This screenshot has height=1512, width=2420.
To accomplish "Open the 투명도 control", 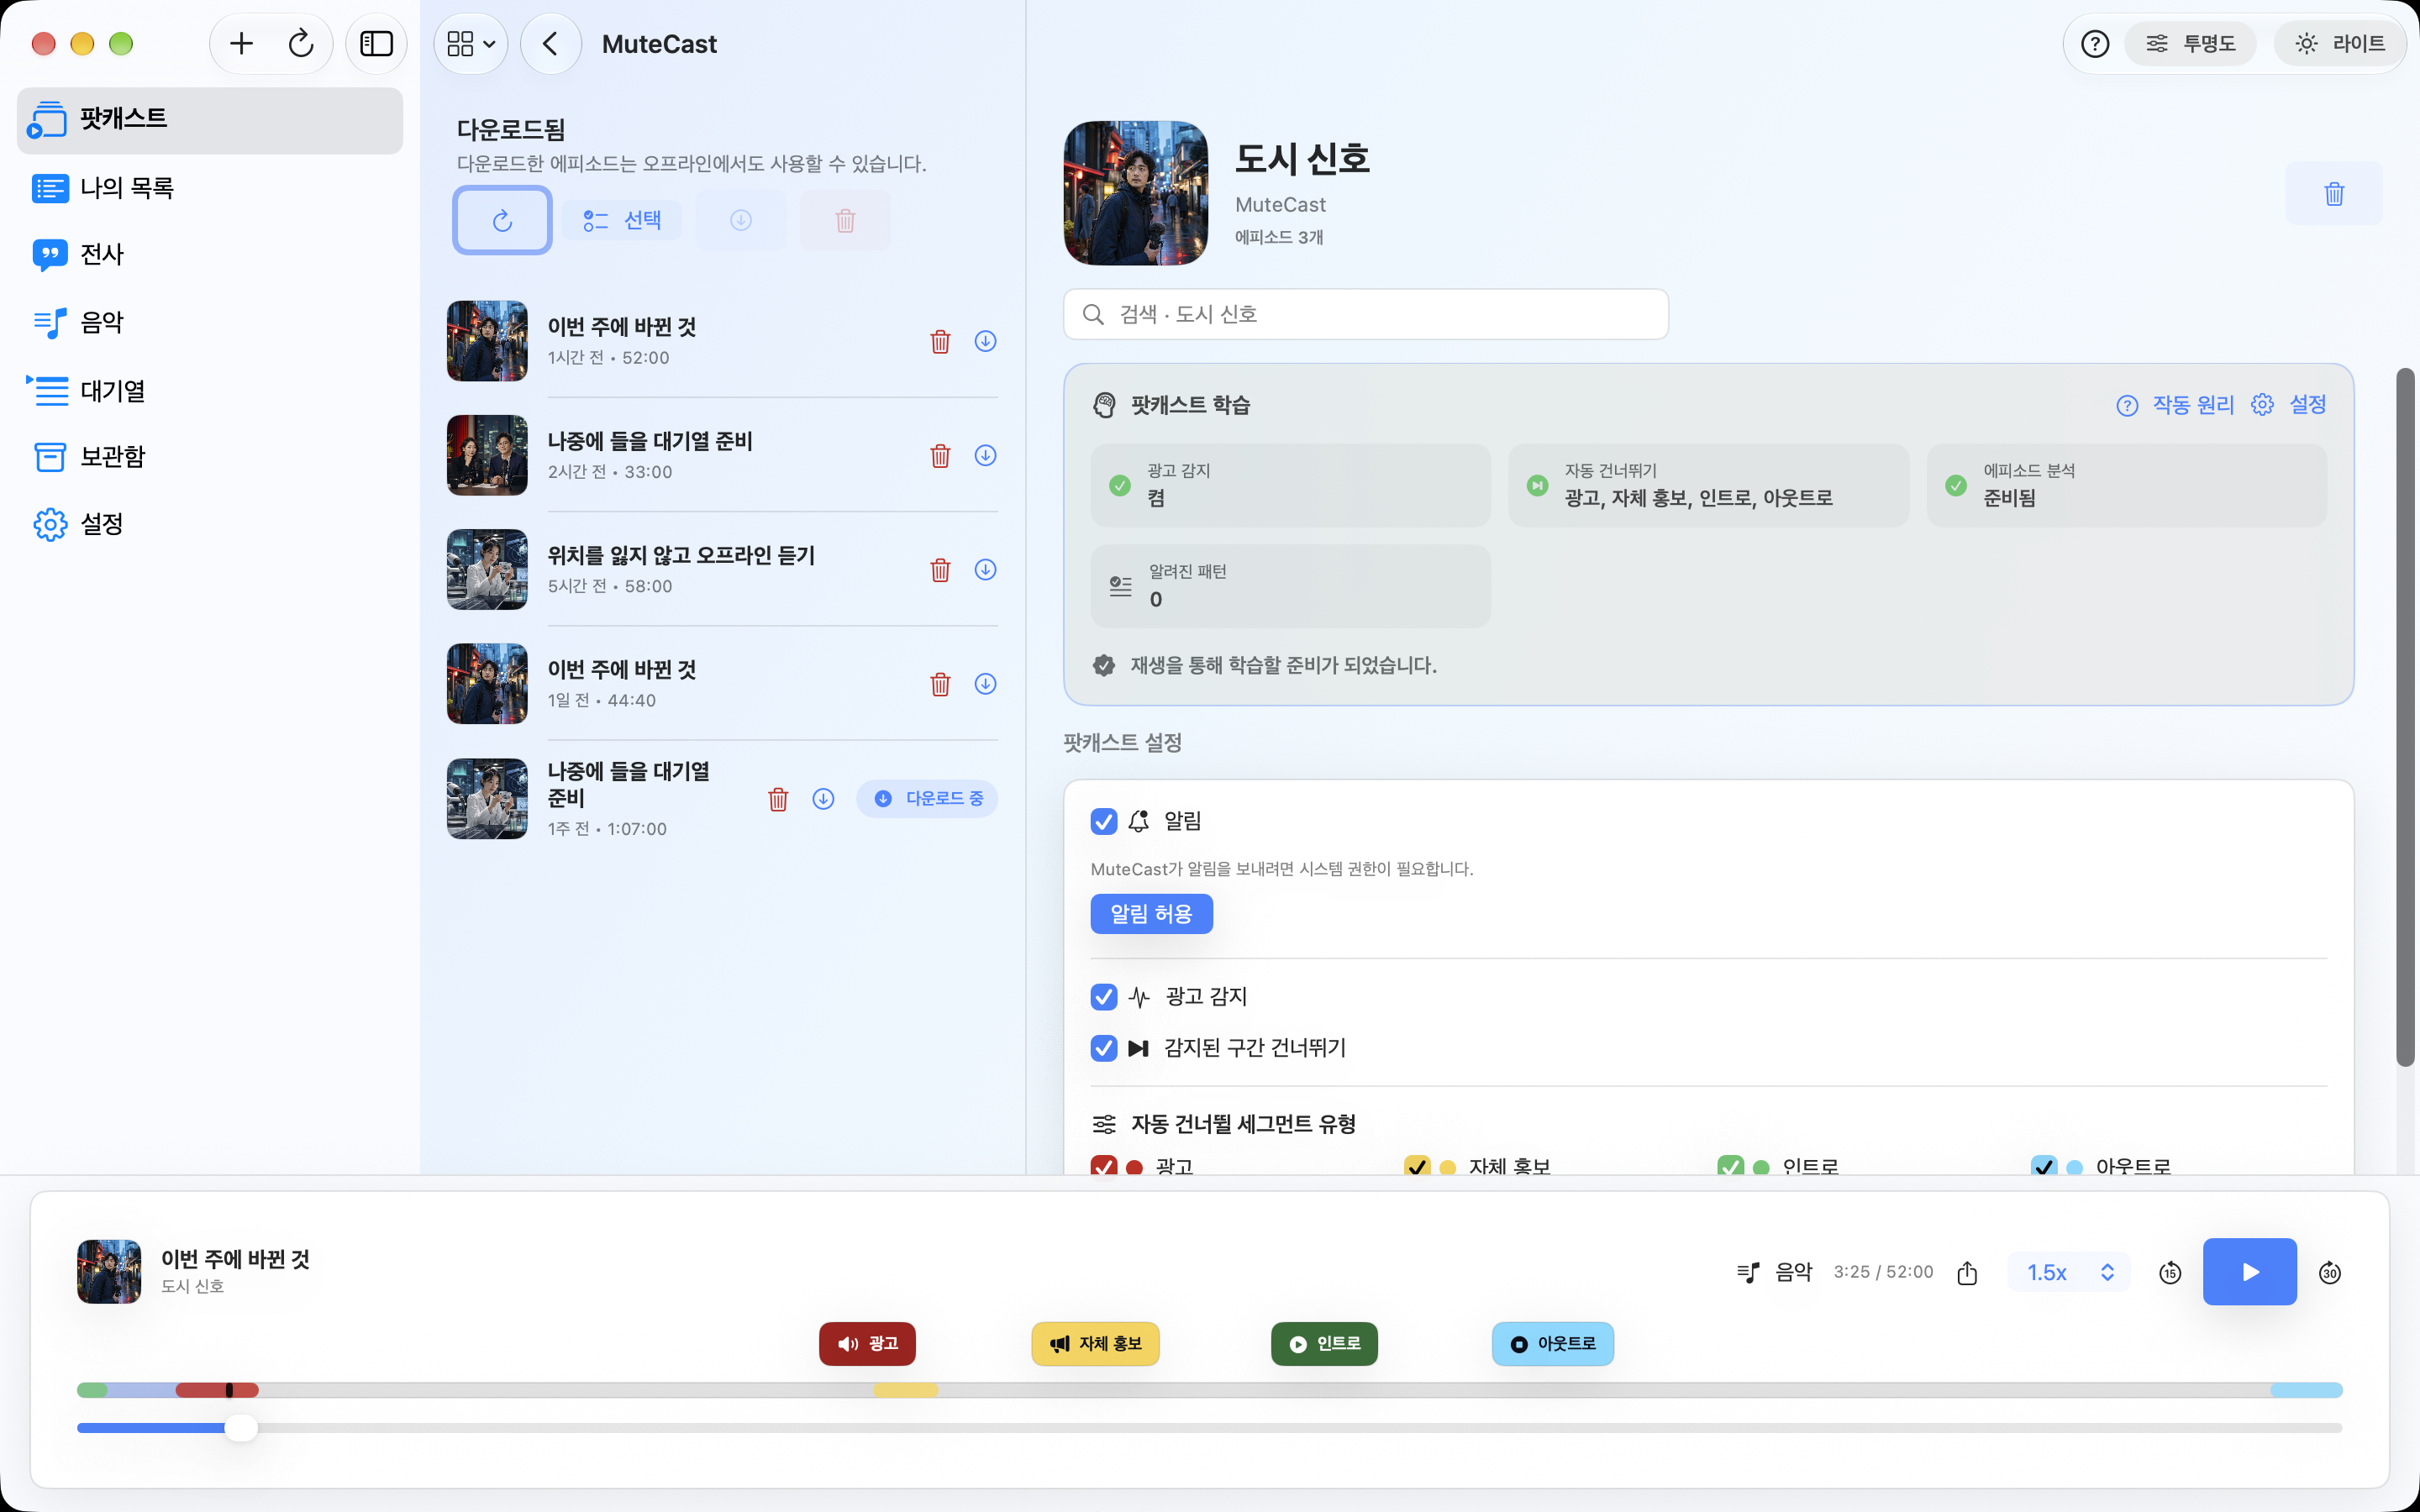I will coord(2189,44).
